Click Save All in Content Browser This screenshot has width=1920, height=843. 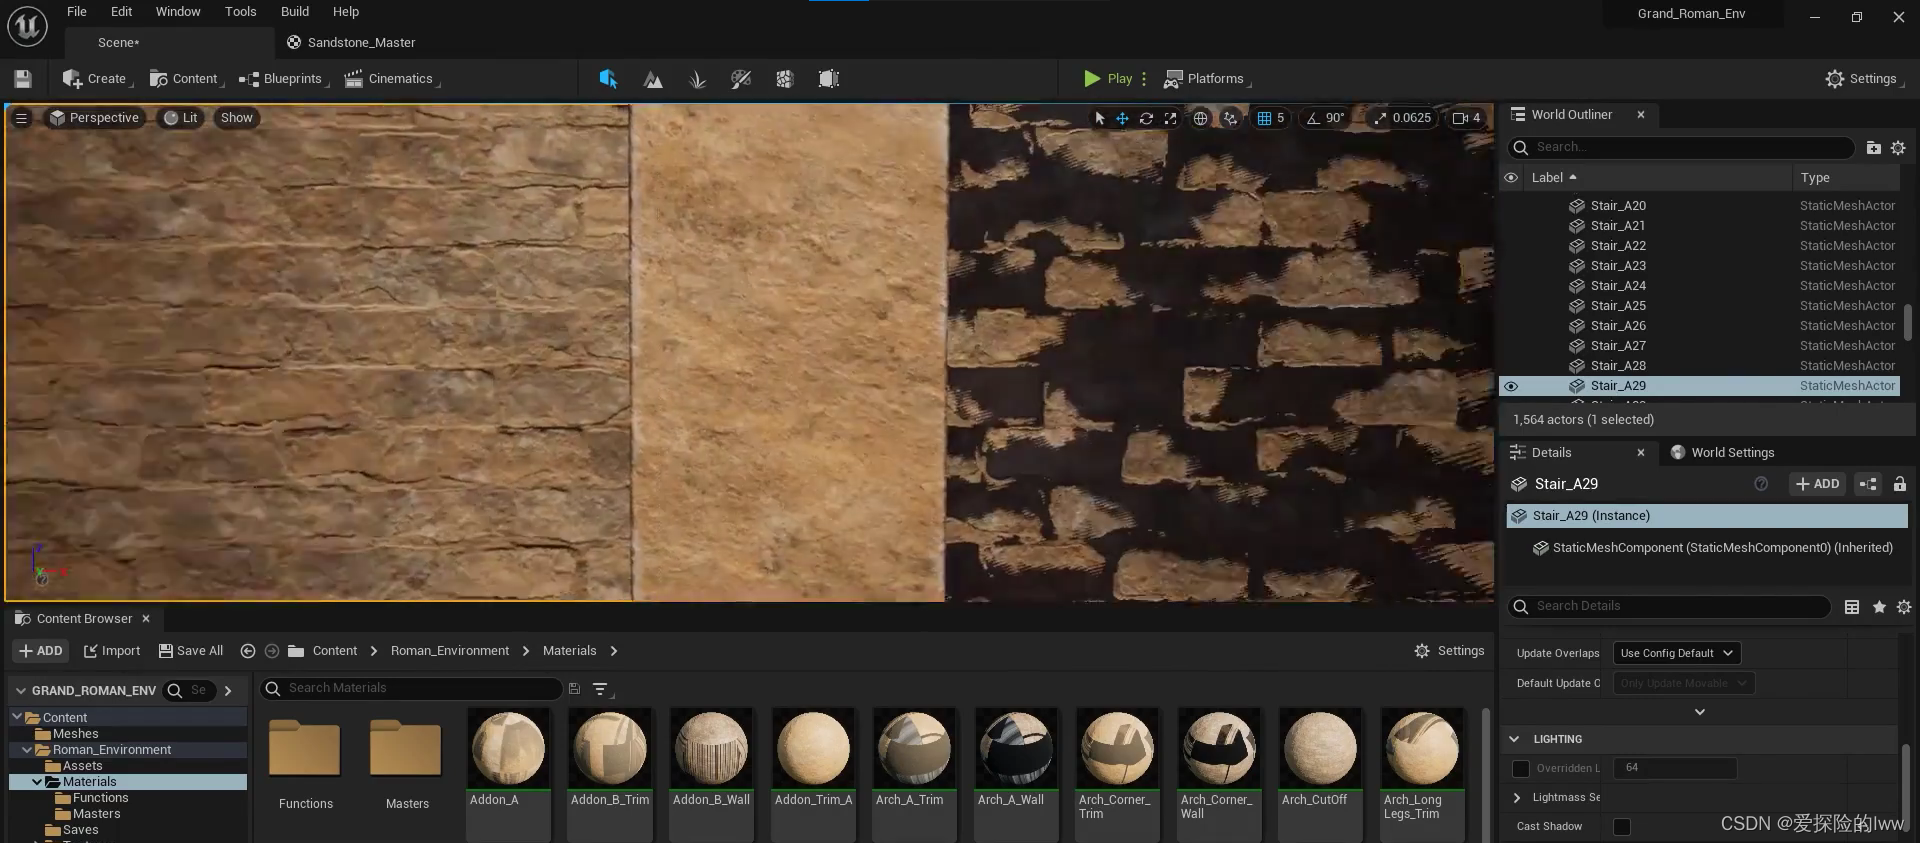pos(191,651)
